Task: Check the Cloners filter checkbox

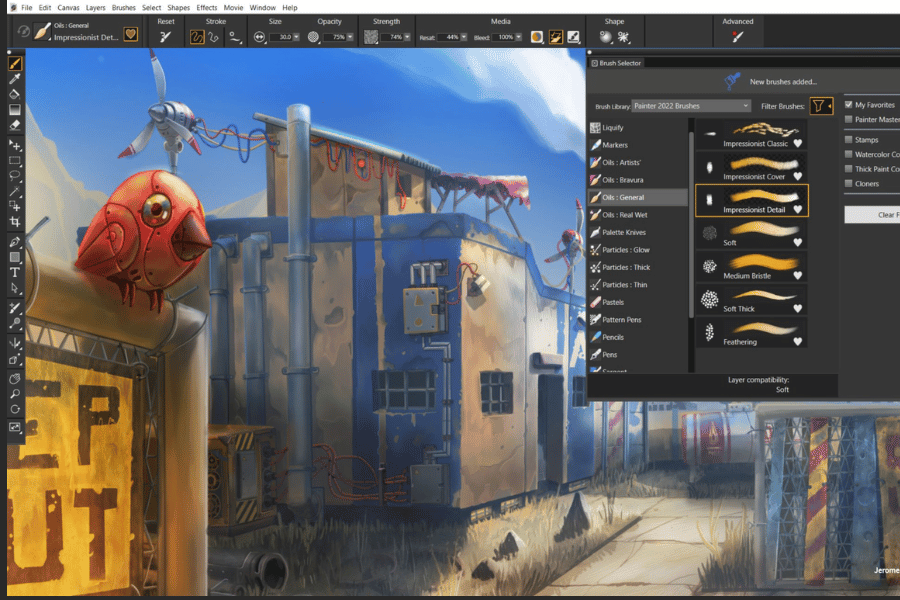Action: tap(849, 183)
